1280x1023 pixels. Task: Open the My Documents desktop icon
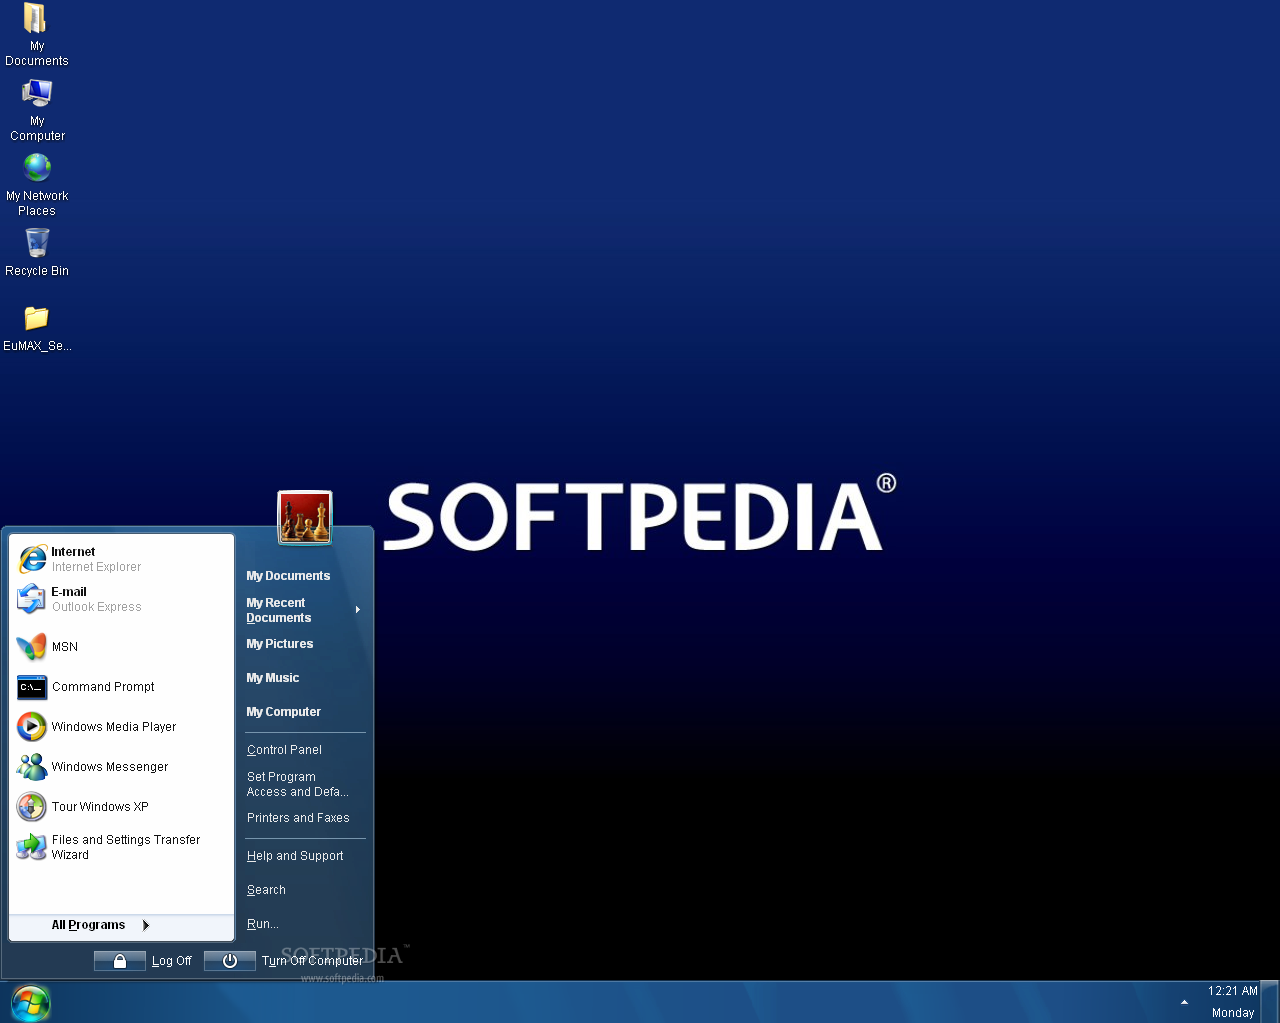point(36,18)
